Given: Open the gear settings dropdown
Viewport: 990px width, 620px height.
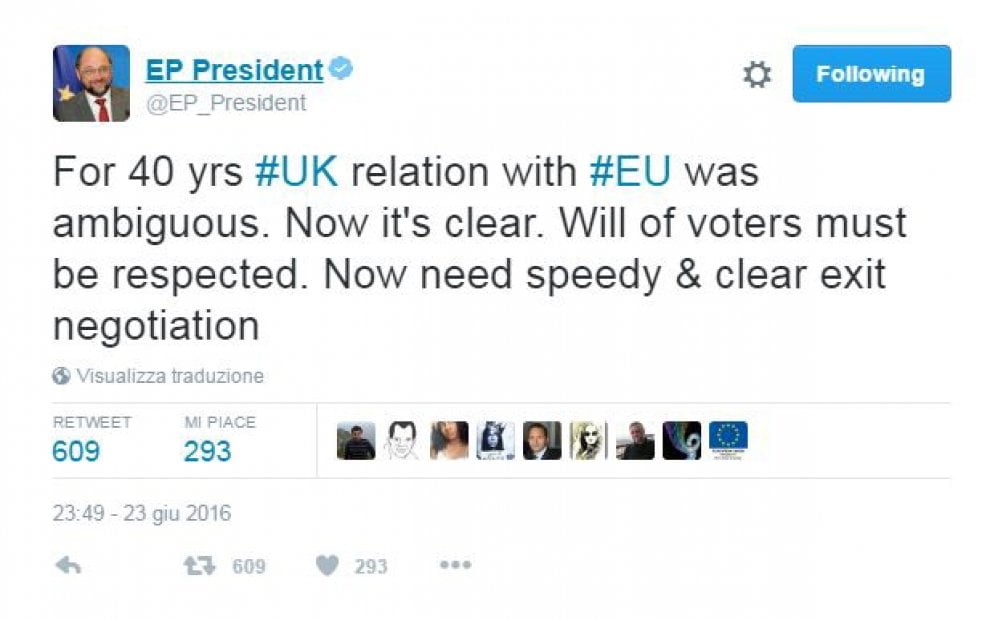Looking at the screenshot, I should [x=756, y=75].
